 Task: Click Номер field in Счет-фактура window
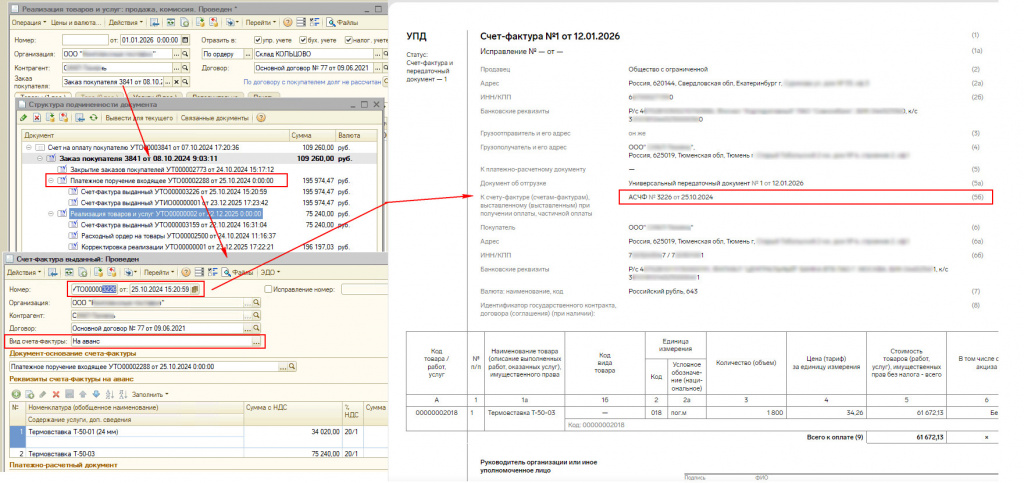(x=97, y=289)
